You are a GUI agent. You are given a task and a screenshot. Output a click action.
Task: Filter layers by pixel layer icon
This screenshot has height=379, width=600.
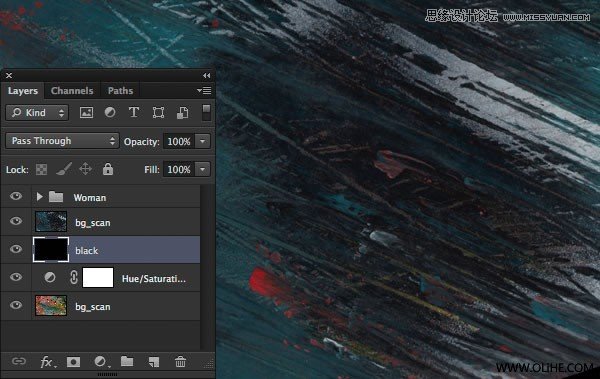pos(86,113)
